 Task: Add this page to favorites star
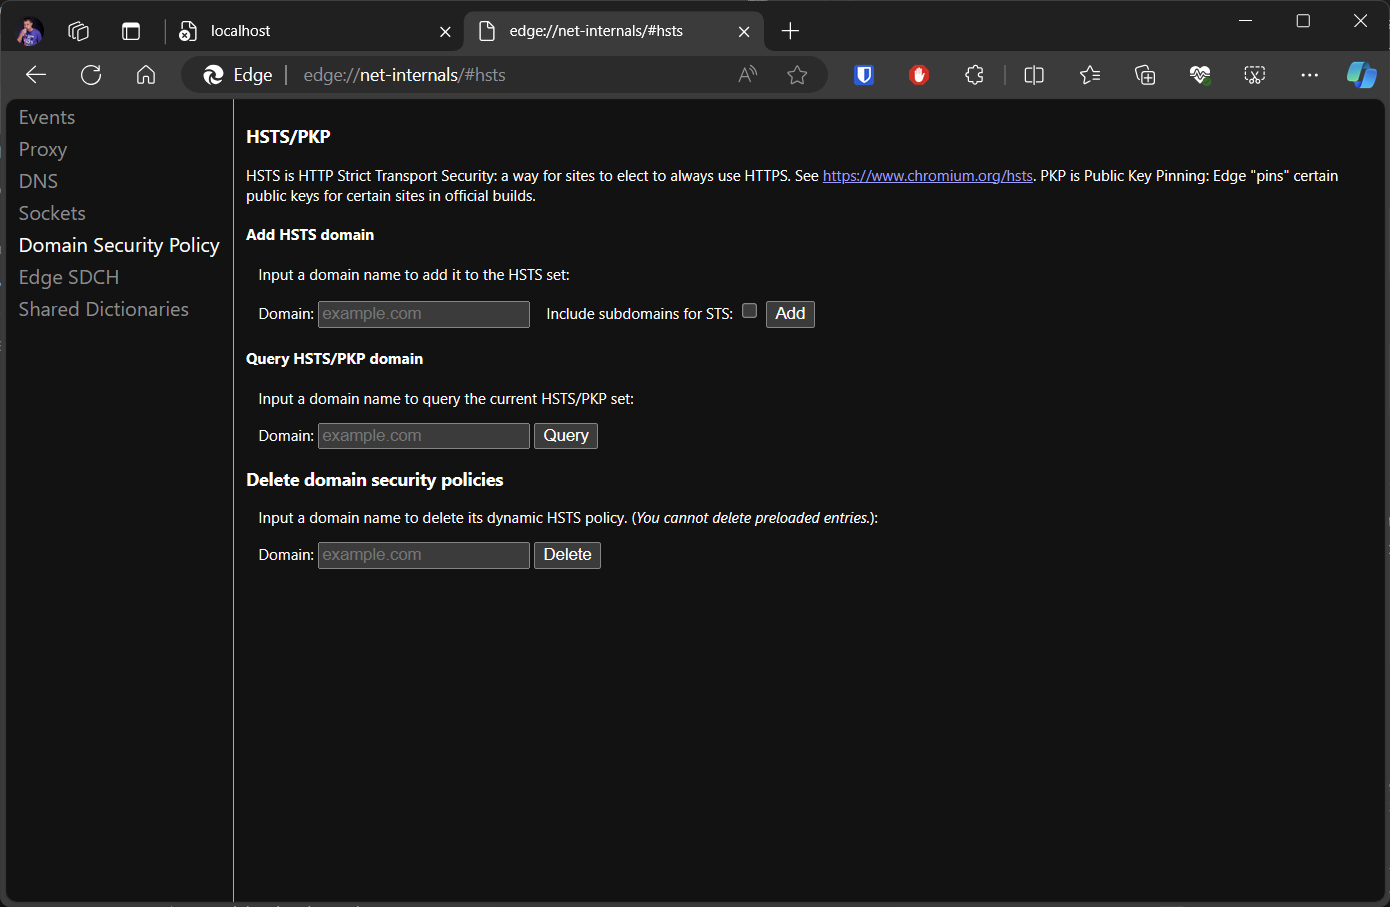click(797, 75)
